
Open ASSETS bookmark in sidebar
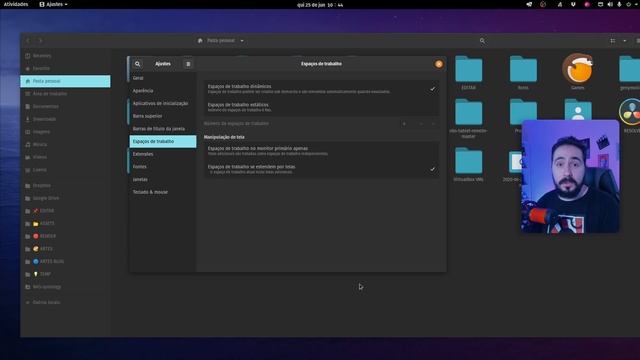point(65,223)
